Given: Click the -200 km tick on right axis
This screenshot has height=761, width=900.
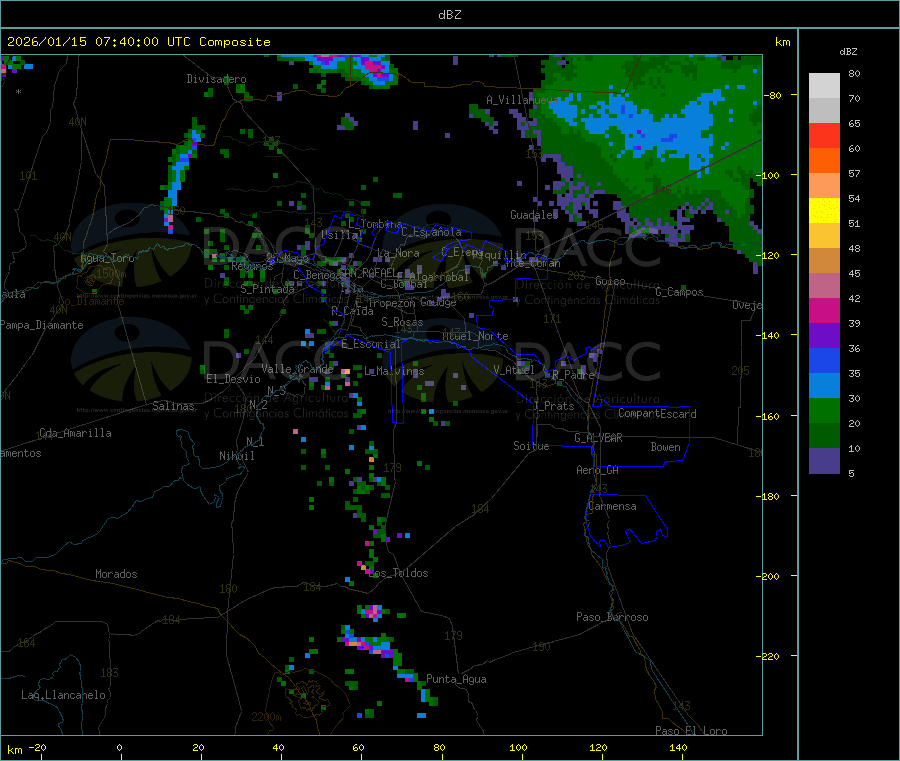Looking at the screenshot, I should point(767,576).
